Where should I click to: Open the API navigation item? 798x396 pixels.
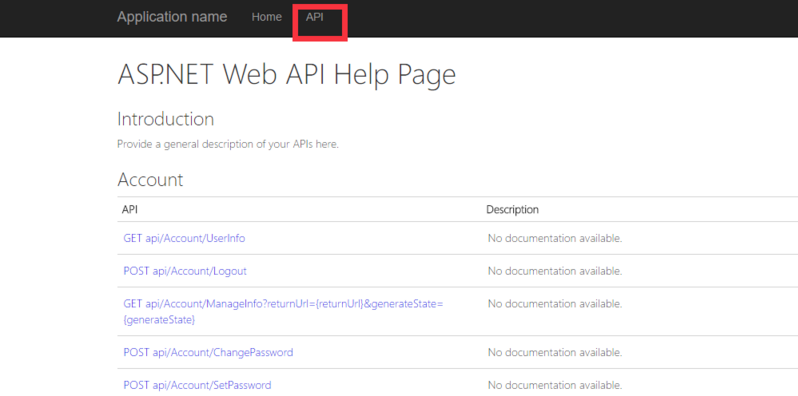(315, 17)
